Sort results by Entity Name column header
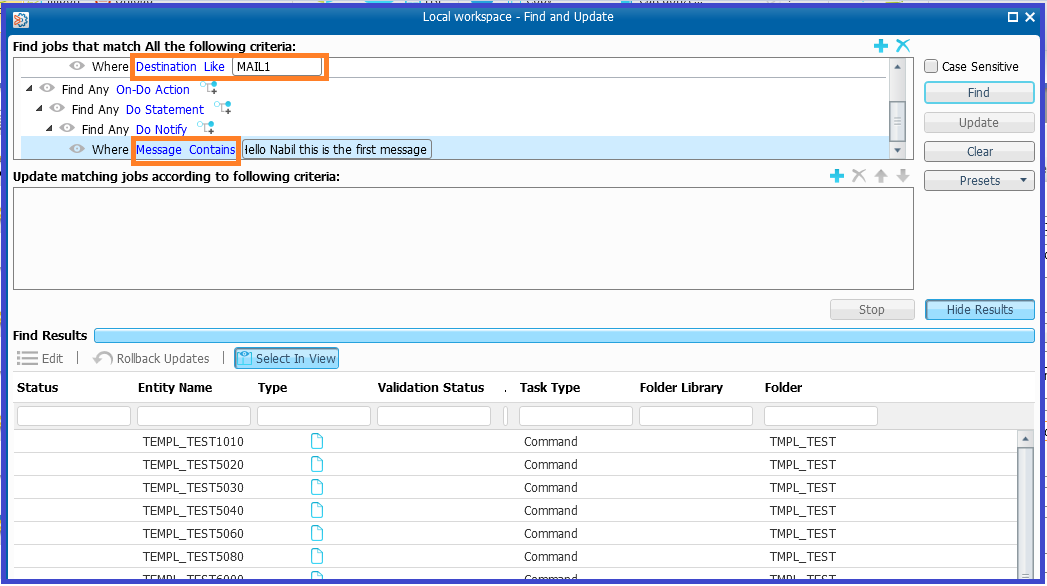This screenshot has height=586, width=1047. [175, 387]
